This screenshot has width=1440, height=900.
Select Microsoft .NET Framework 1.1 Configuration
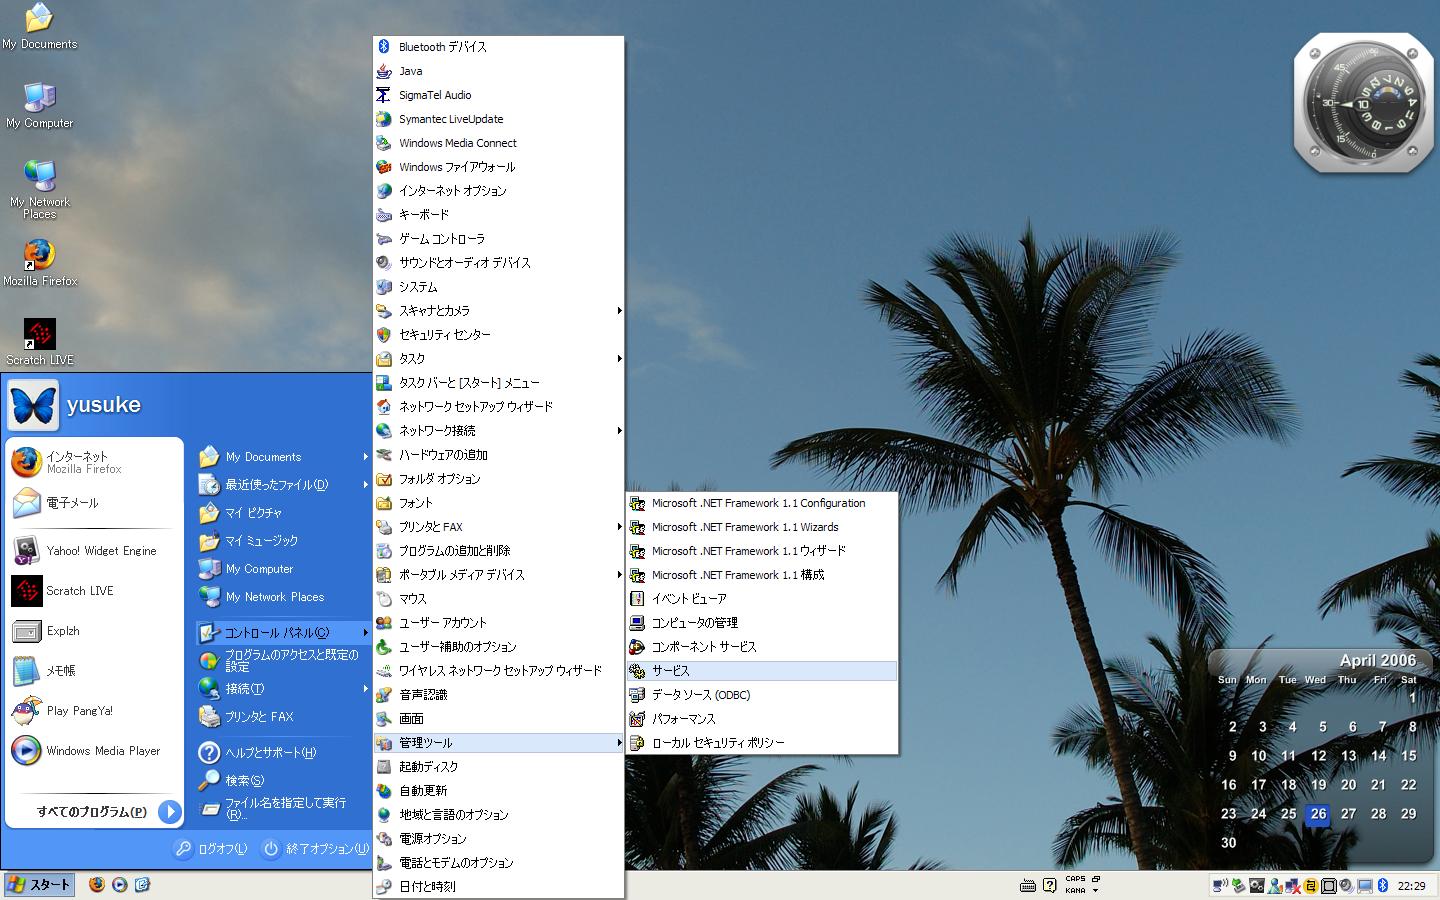point(762,503)
